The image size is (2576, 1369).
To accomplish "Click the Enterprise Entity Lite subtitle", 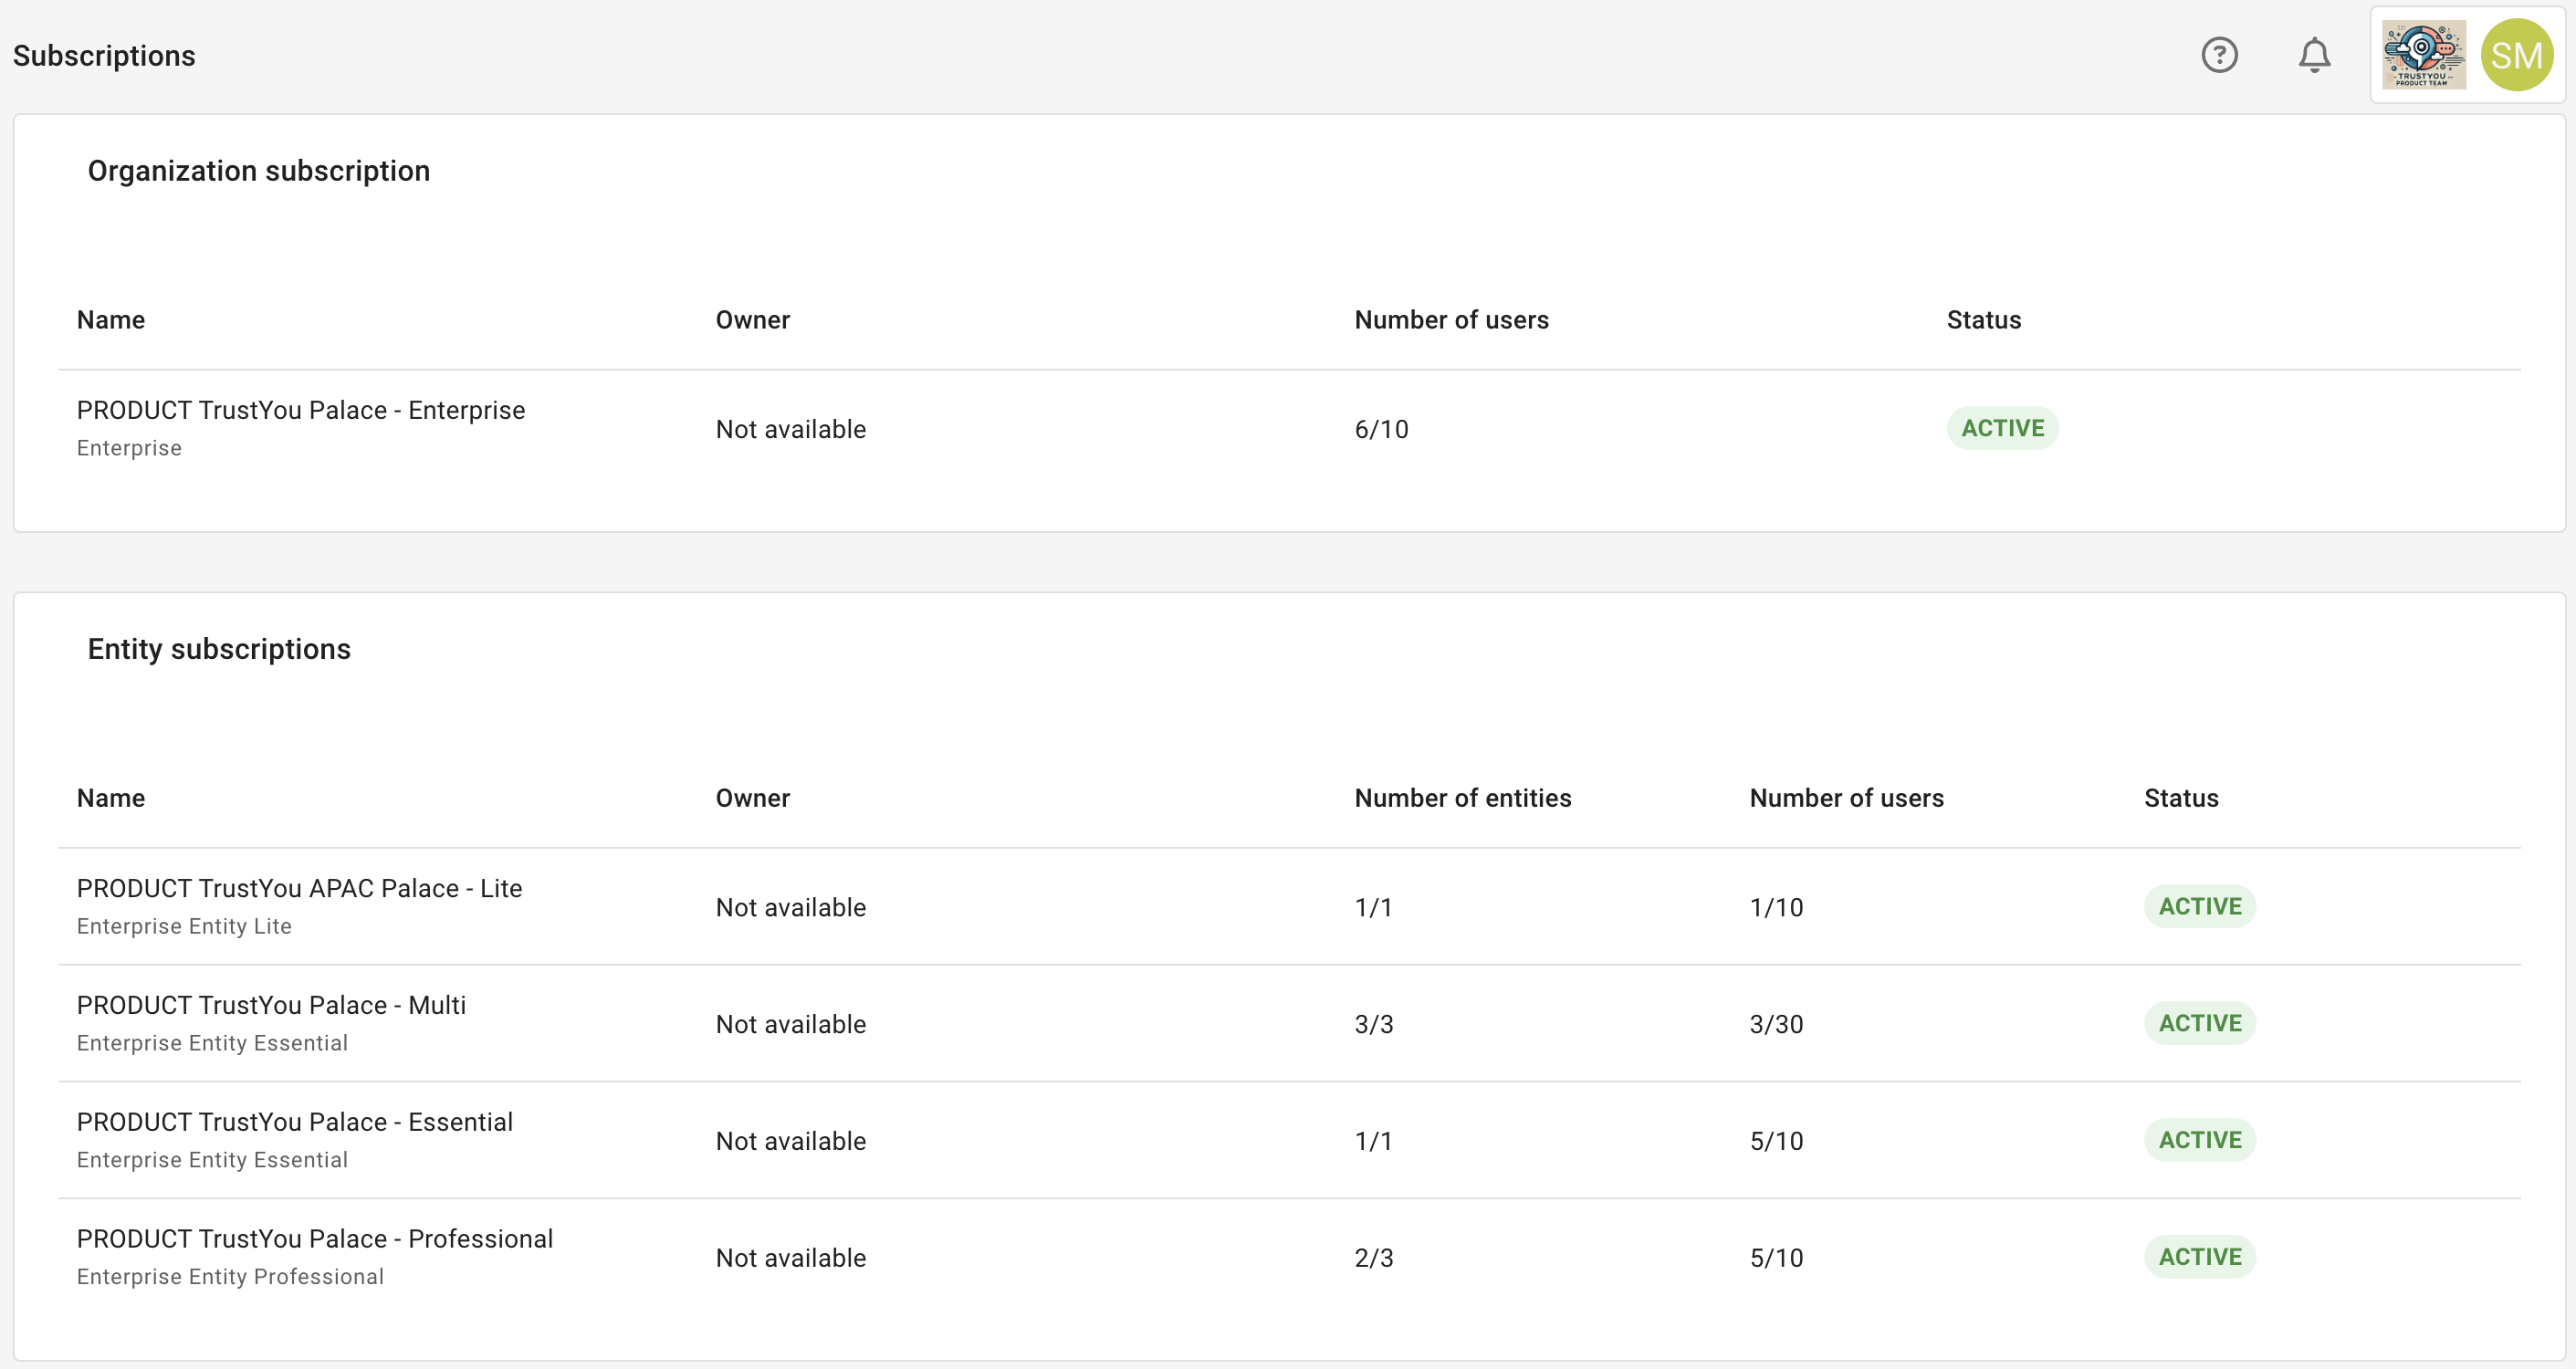I will [x=184, y=926].
